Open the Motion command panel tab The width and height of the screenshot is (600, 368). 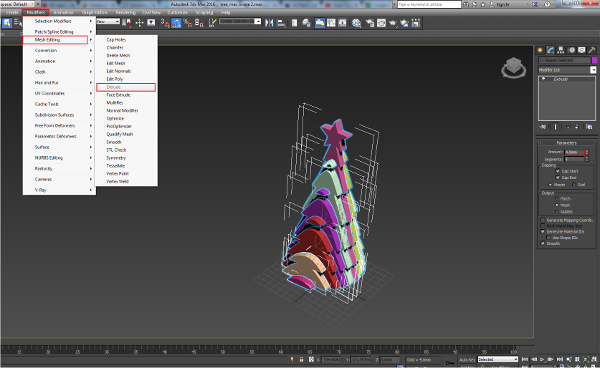(571, 50)
